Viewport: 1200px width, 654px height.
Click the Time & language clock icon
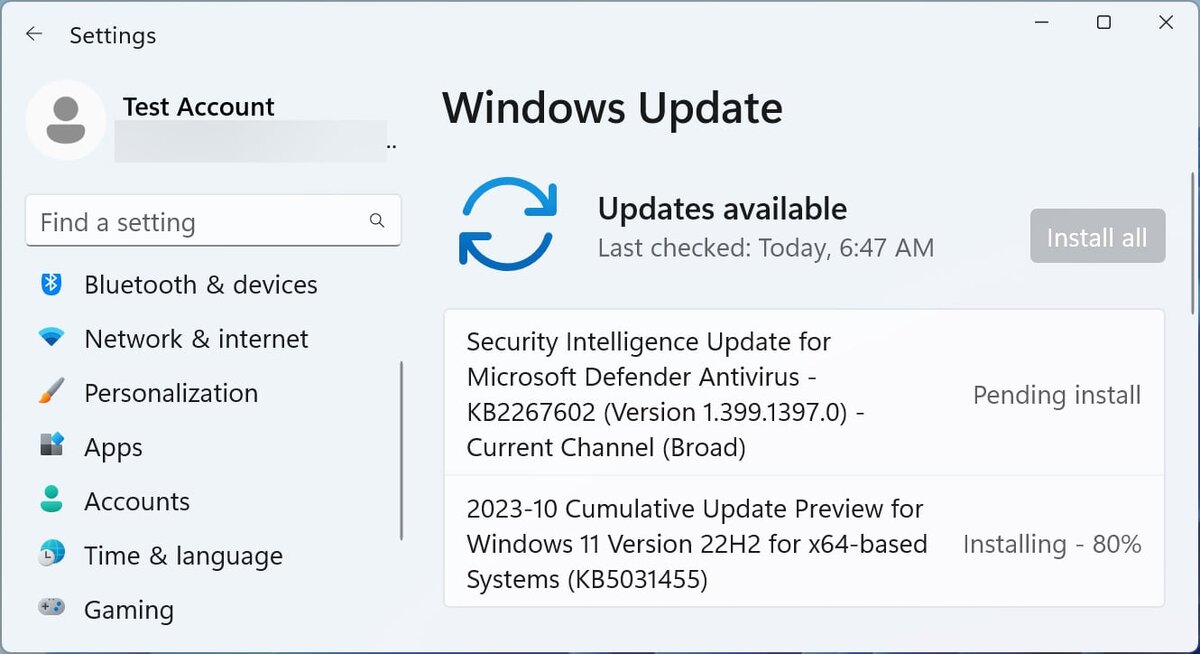coord(52,554)
